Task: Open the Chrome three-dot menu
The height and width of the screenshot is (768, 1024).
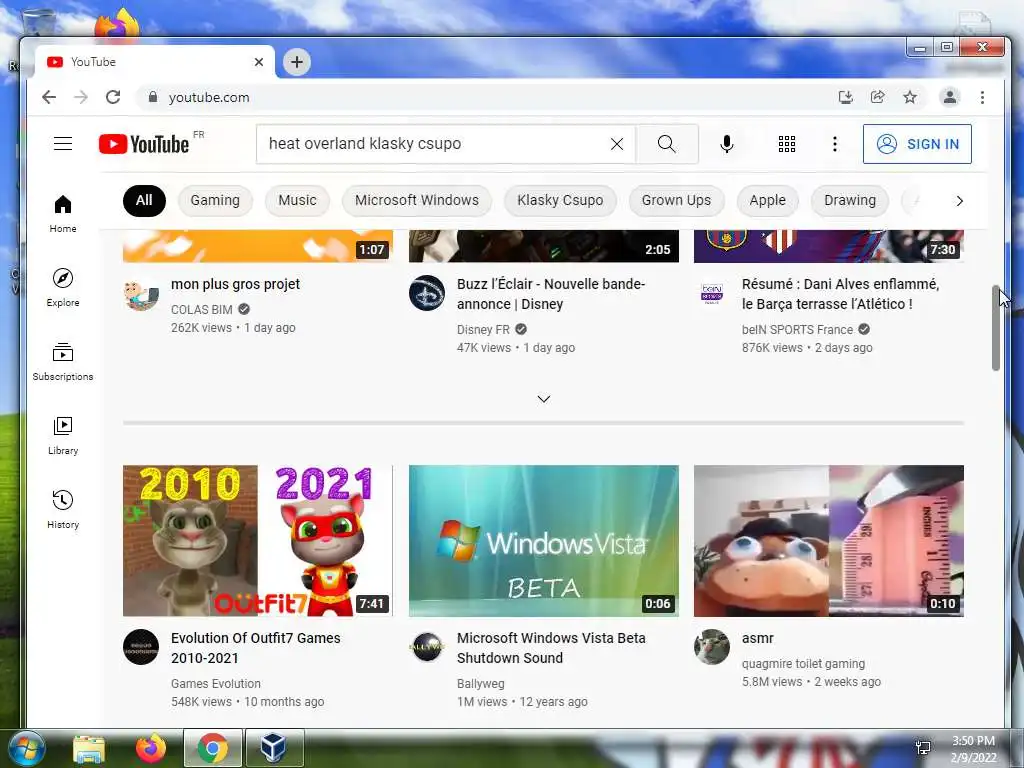Action: pyautogui.click(x=982, y=97)
